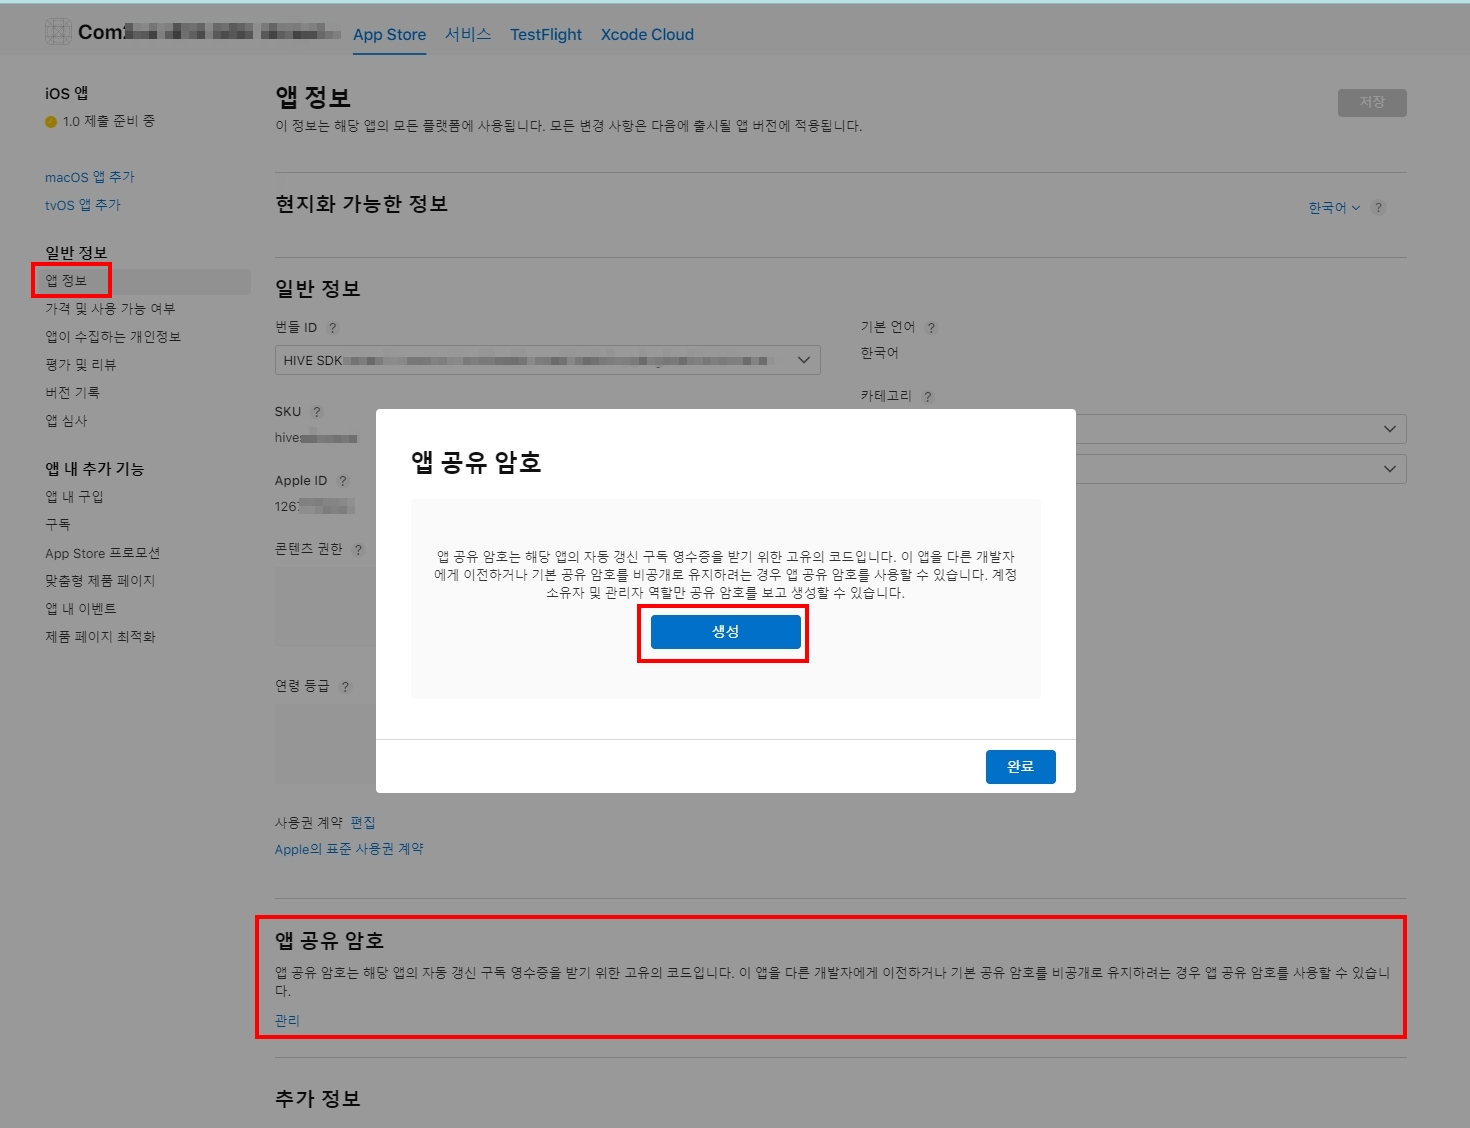Click the help icon beside Apple ID
Image resolution: width=1470 pixels, height=1128 pixels.
click(343, 481)
